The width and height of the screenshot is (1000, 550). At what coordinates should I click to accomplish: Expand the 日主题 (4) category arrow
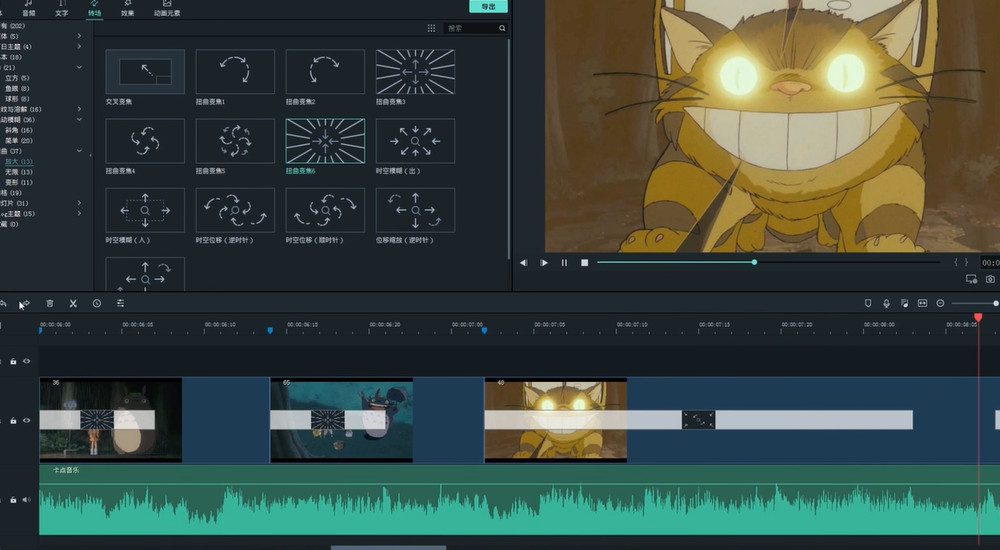point(79,47)
